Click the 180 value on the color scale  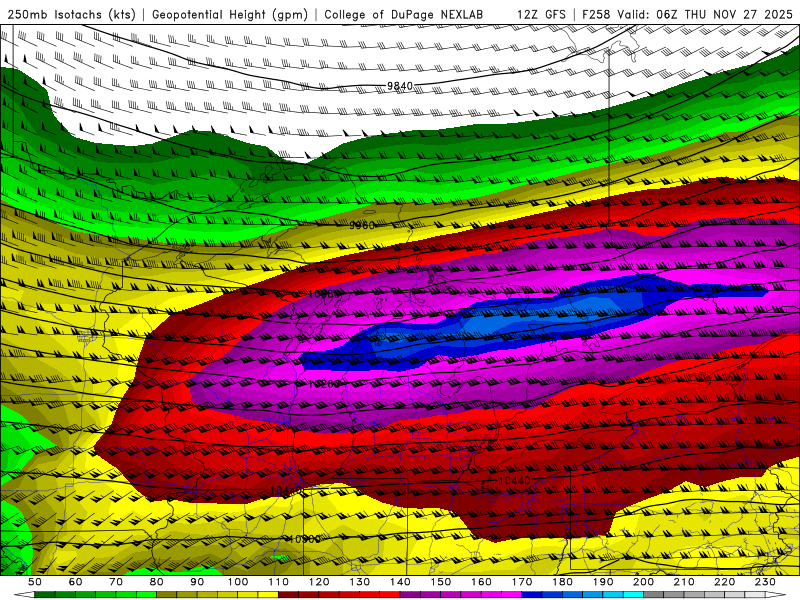pyautogui.click(x=563, y=582)
